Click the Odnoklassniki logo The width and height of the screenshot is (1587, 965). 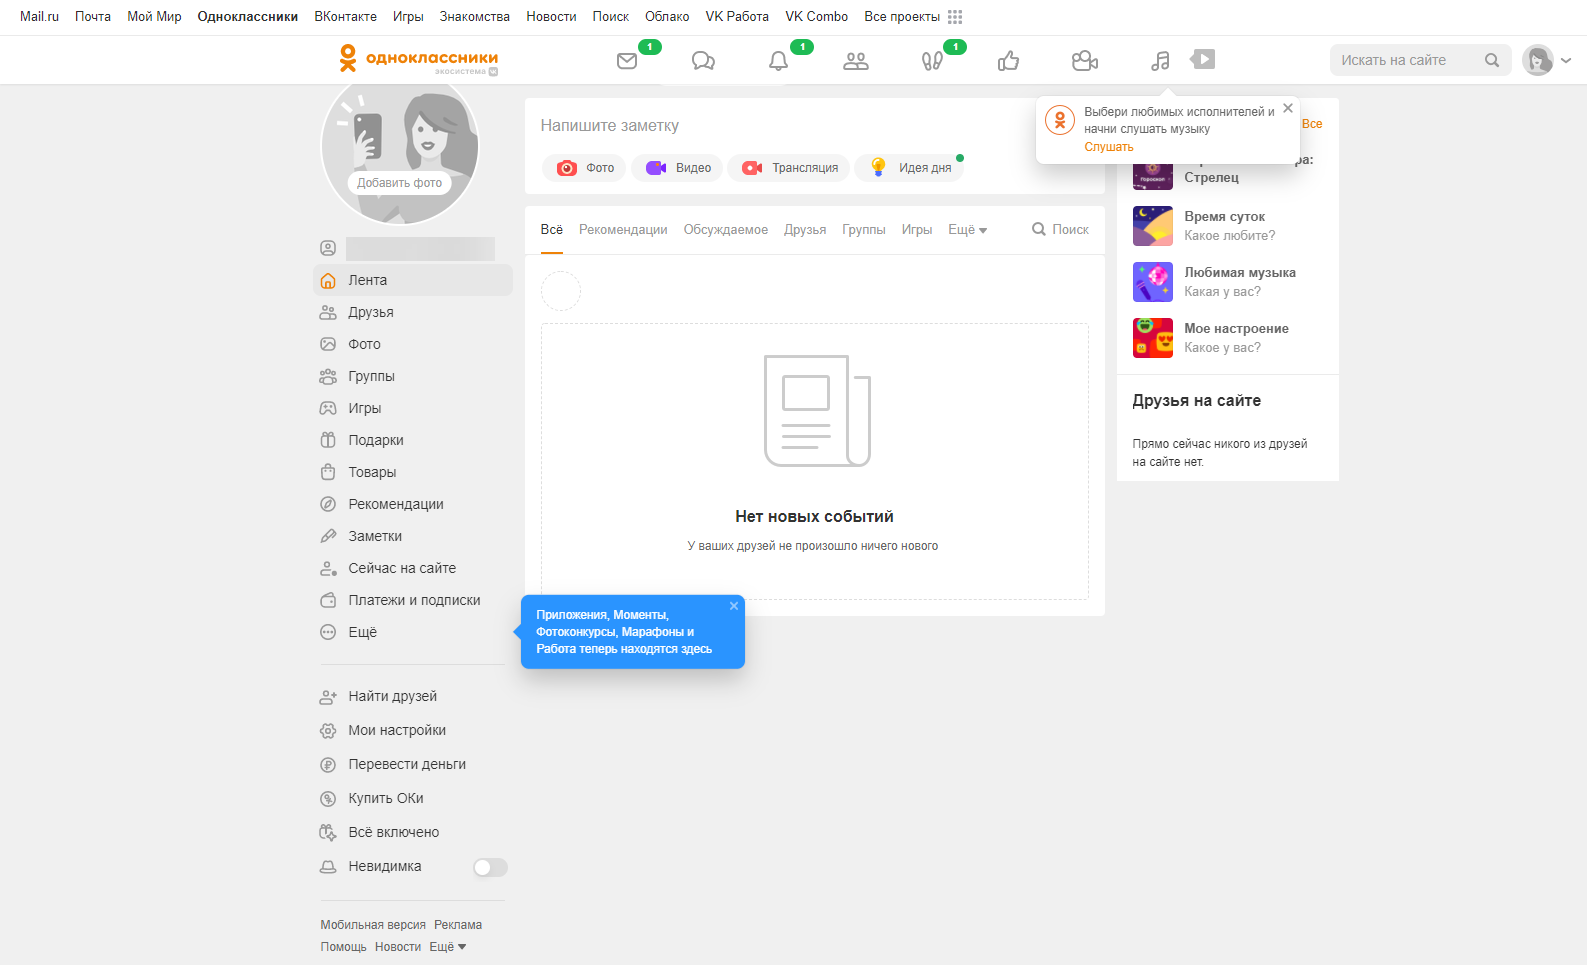[x=419, y=59]
